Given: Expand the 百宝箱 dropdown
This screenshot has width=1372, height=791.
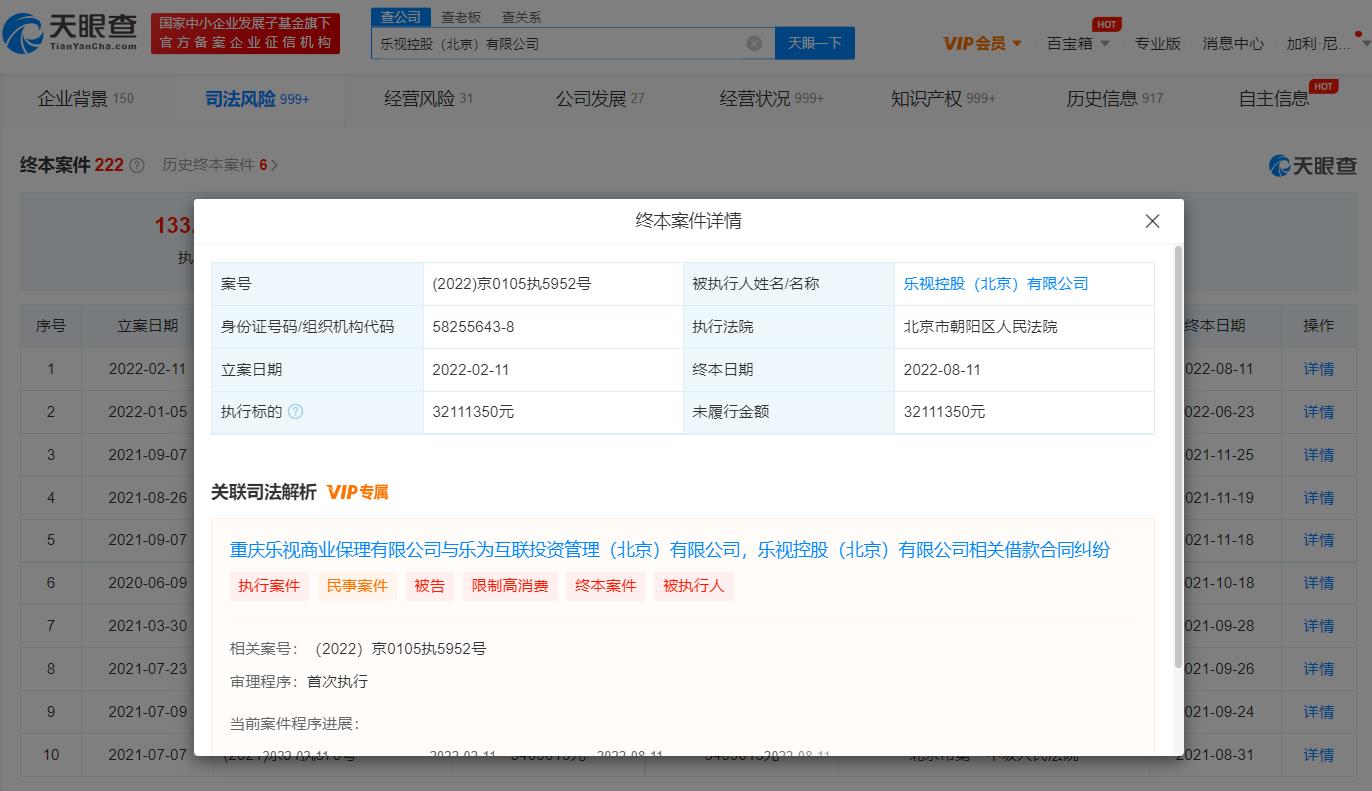Looking at the screenshot, I should 1078,43.
